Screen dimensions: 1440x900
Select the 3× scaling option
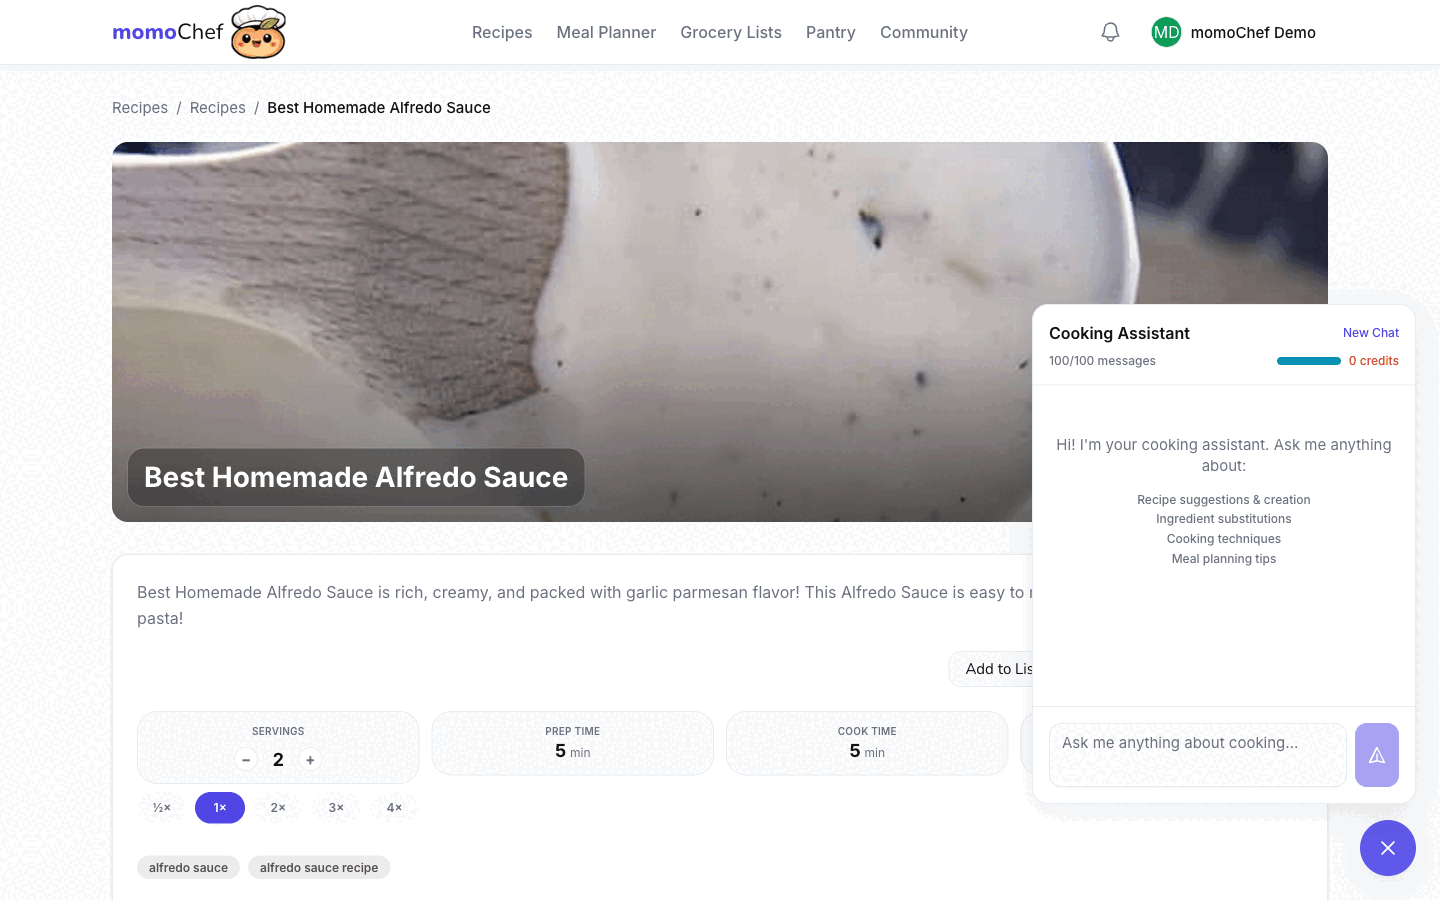point(336,808)
